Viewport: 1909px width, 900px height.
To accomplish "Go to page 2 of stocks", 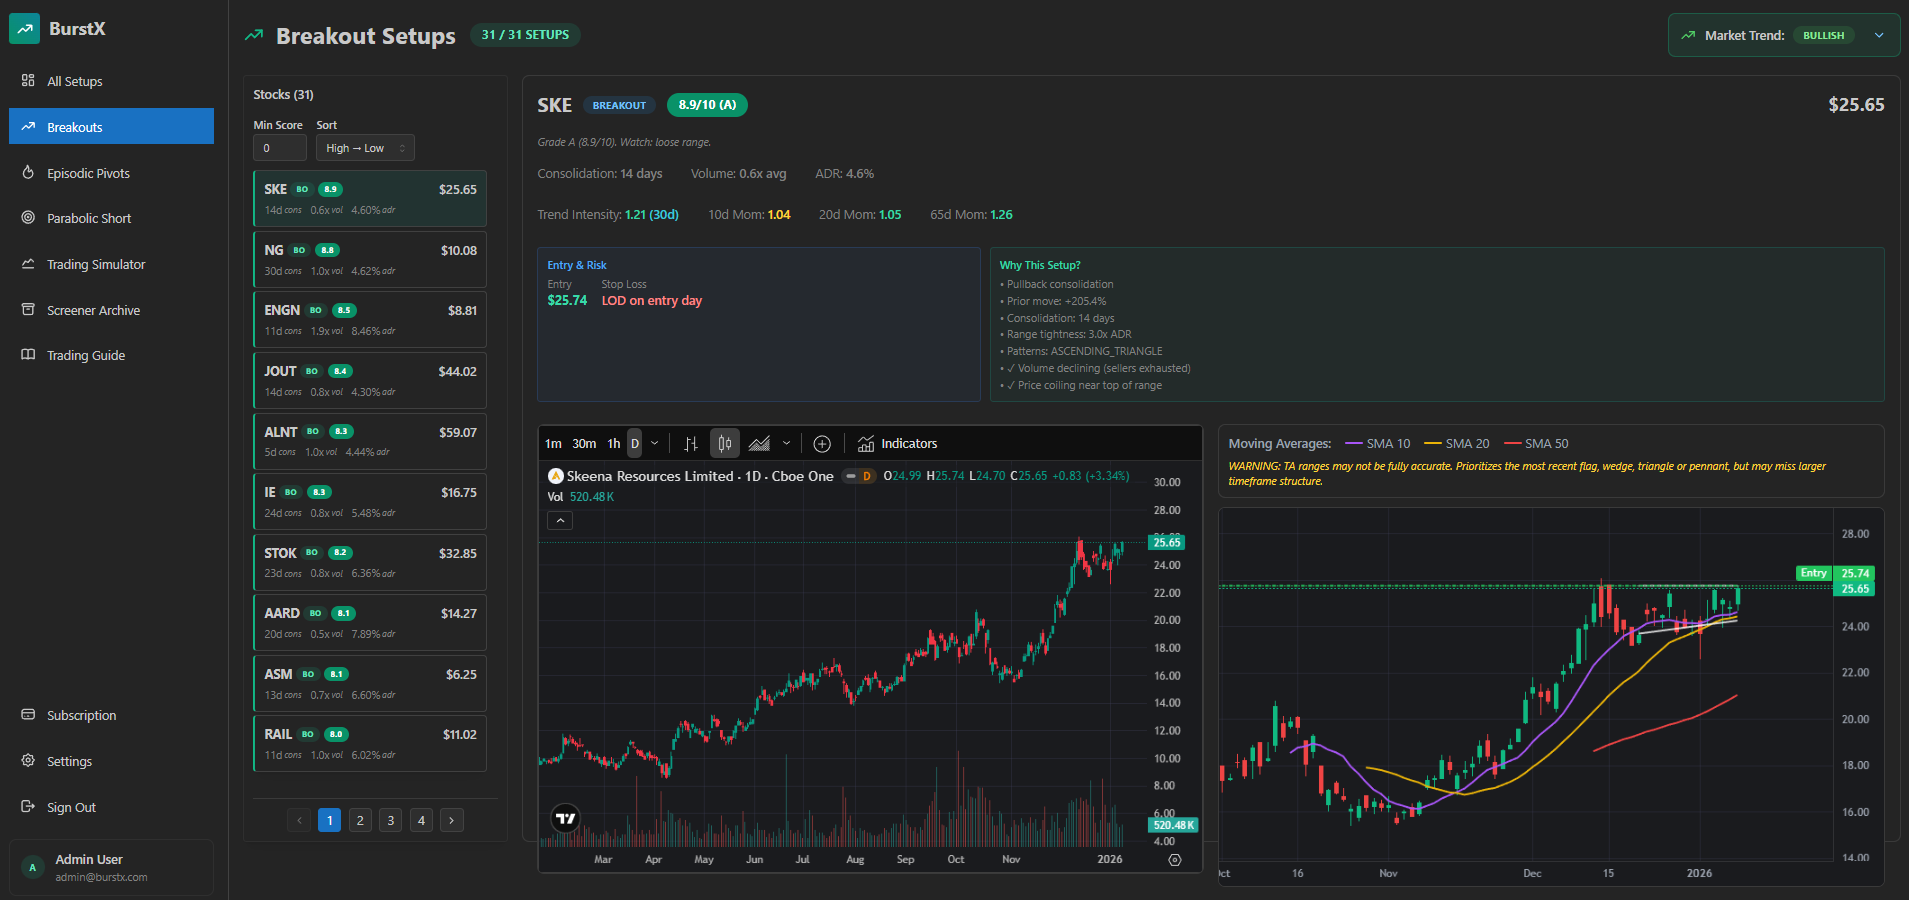I will coord(360,820).
